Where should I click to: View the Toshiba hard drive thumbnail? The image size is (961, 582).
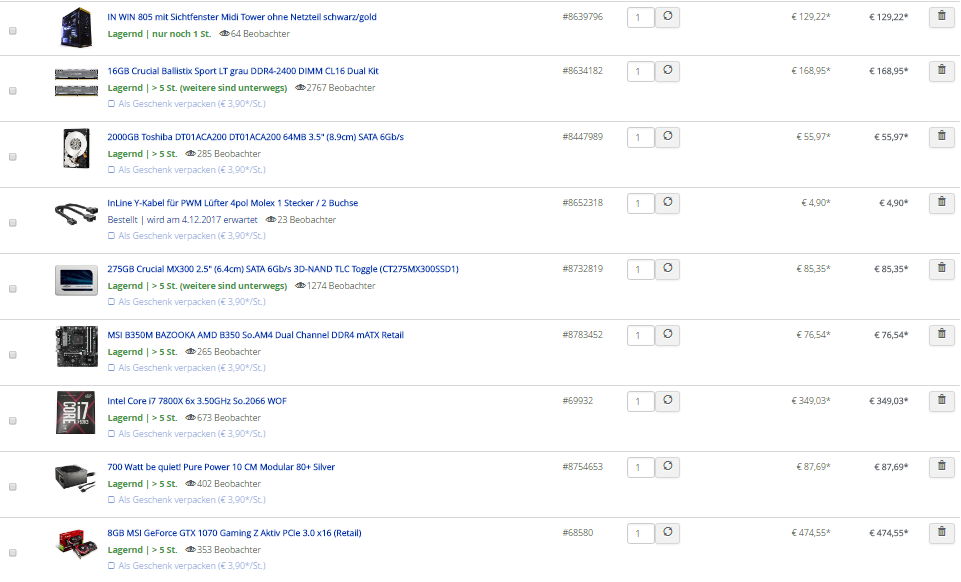[x=77, y=148]
